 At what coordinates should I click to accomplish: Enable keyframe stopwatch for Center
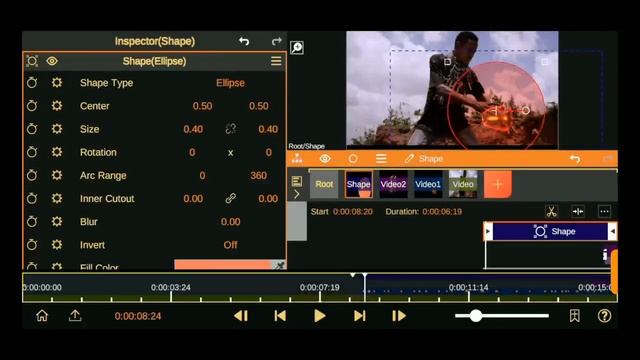[x=32, y=106]
